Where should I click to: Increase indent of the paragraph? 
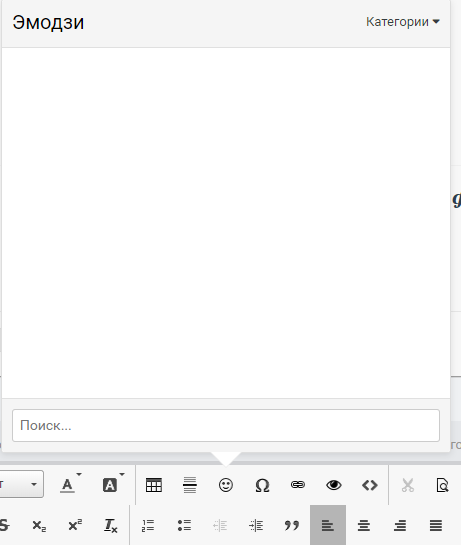[256, 525]
